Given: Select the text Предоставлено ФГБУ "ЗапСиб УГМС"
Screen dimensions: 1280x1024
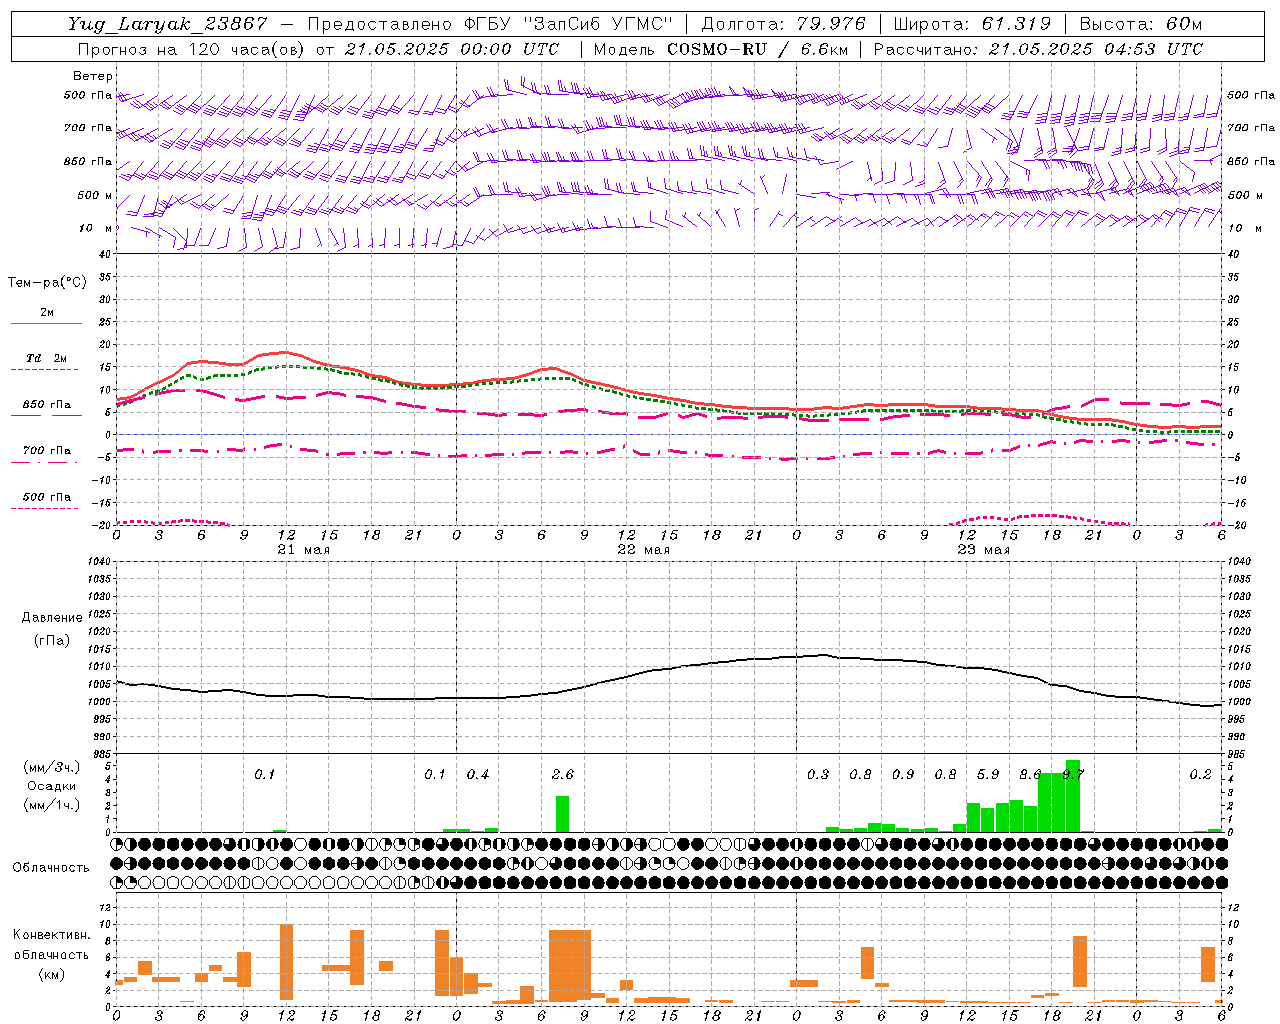Looking at the screenshot, I should pos(490,24).
